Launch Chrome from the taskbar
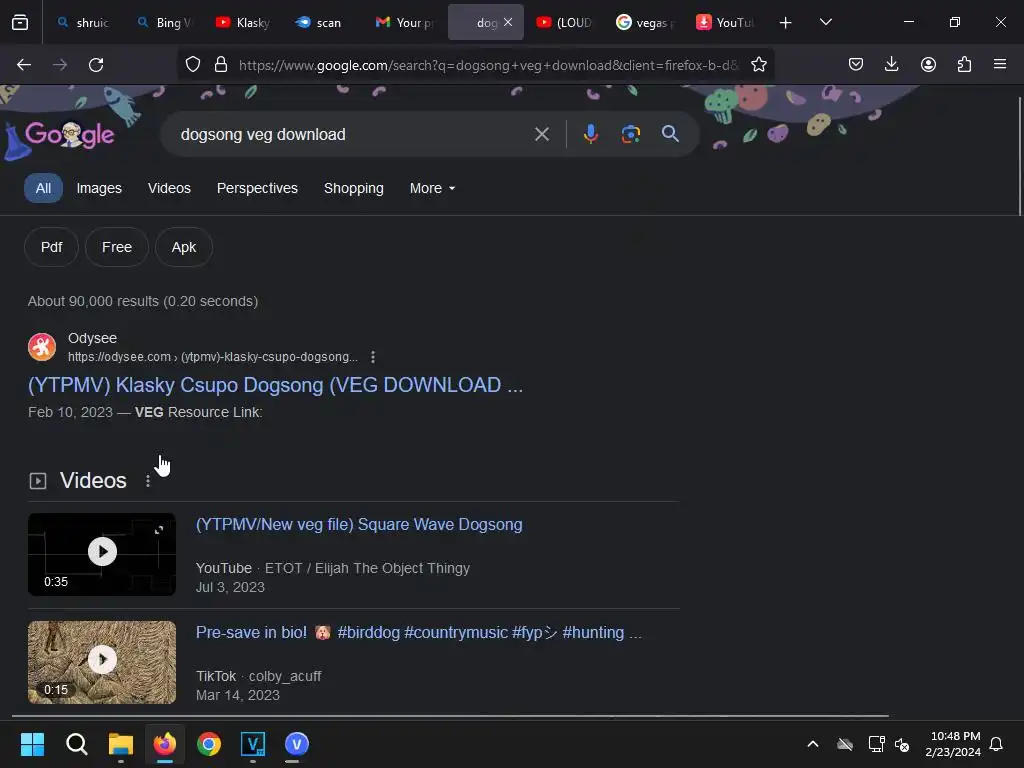 (x=209, y=744)
